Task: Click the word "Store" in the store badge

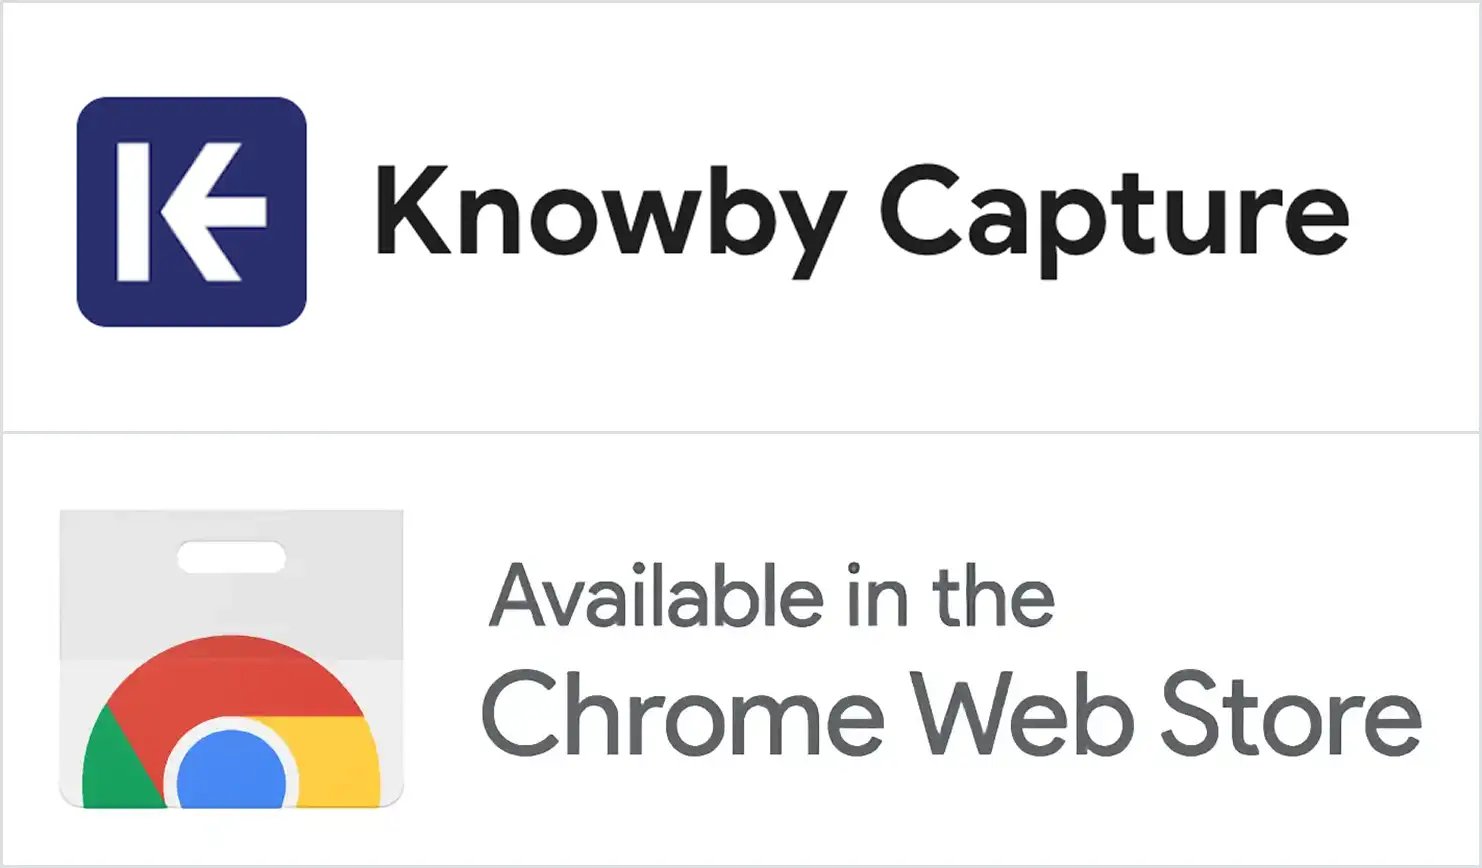Action: coord(1291,714)
